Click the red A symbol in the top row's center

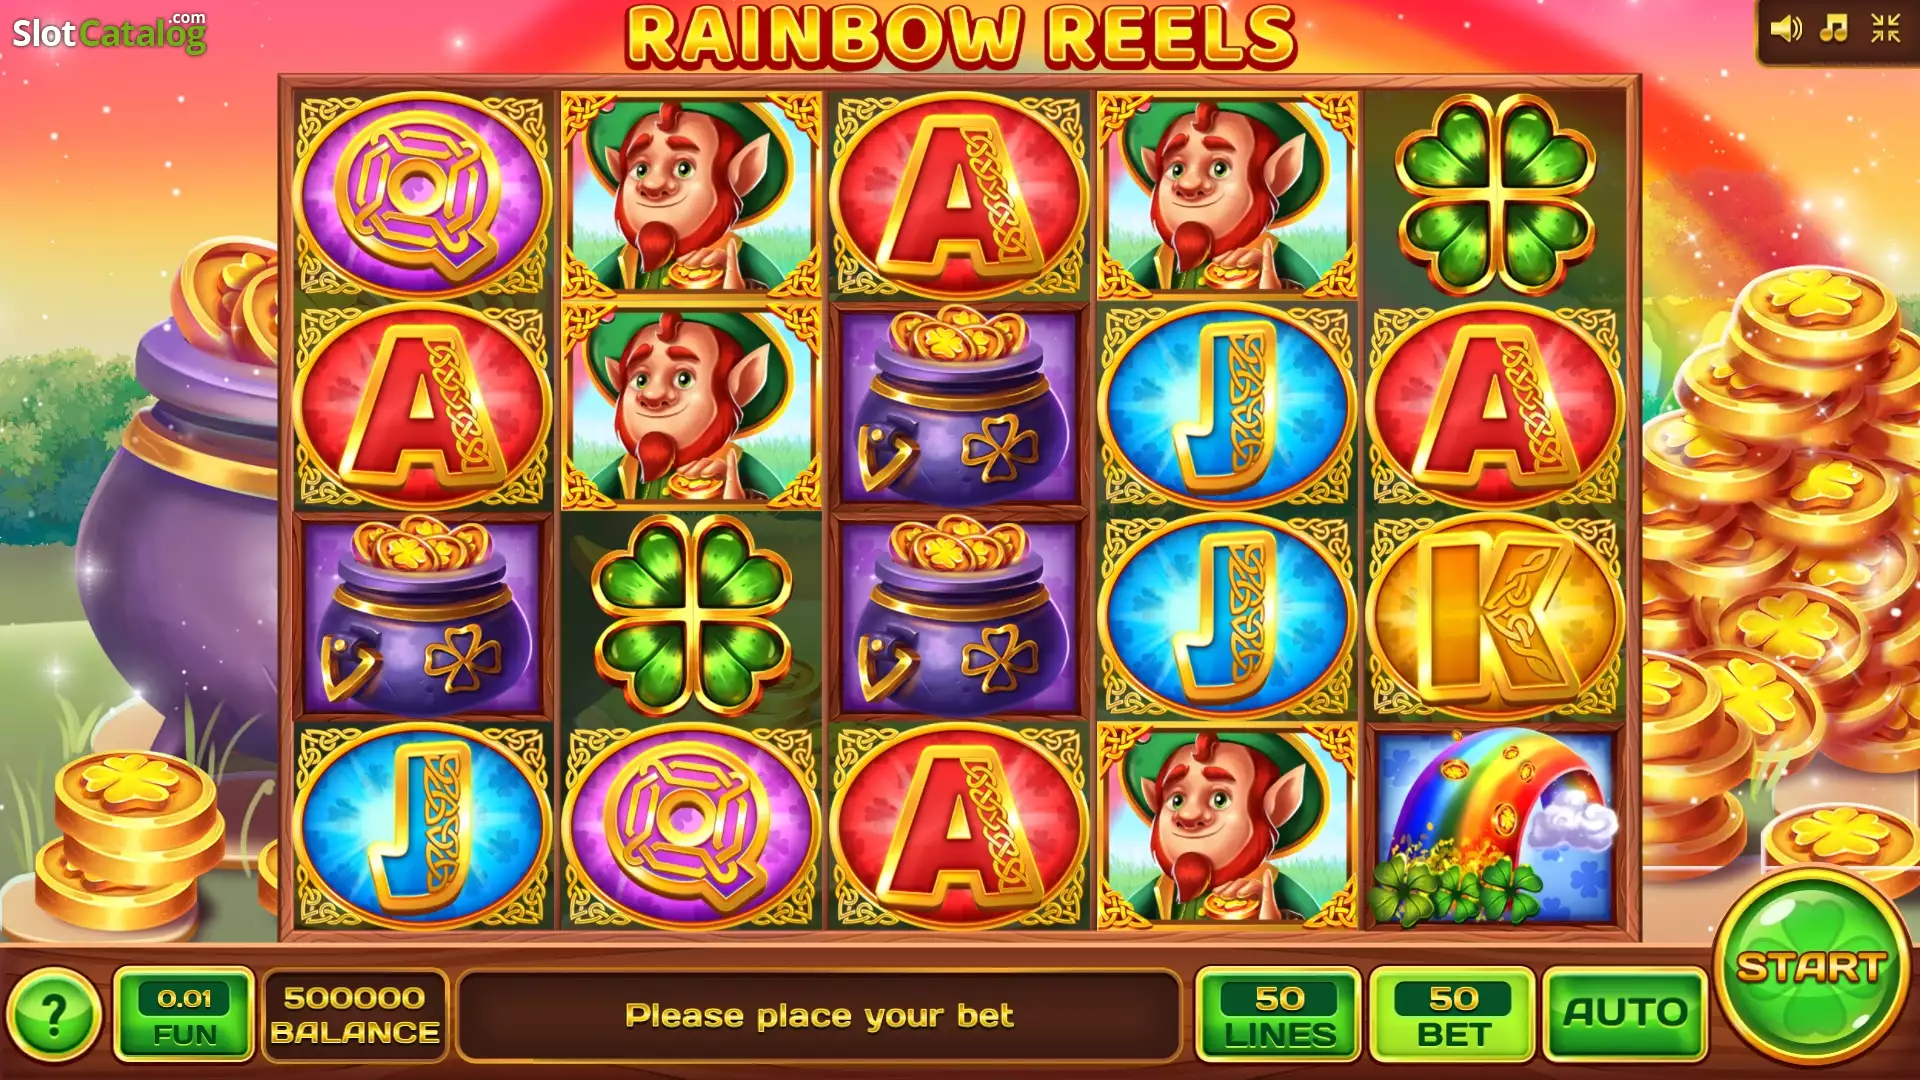tap(959, 194)
